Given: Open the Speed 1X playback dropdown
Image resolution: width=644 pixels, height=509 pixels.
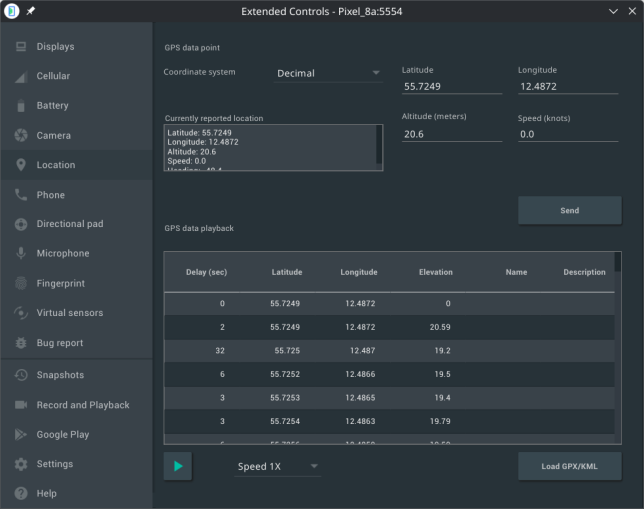Looking at the screenshot, I should pos(278,466).
